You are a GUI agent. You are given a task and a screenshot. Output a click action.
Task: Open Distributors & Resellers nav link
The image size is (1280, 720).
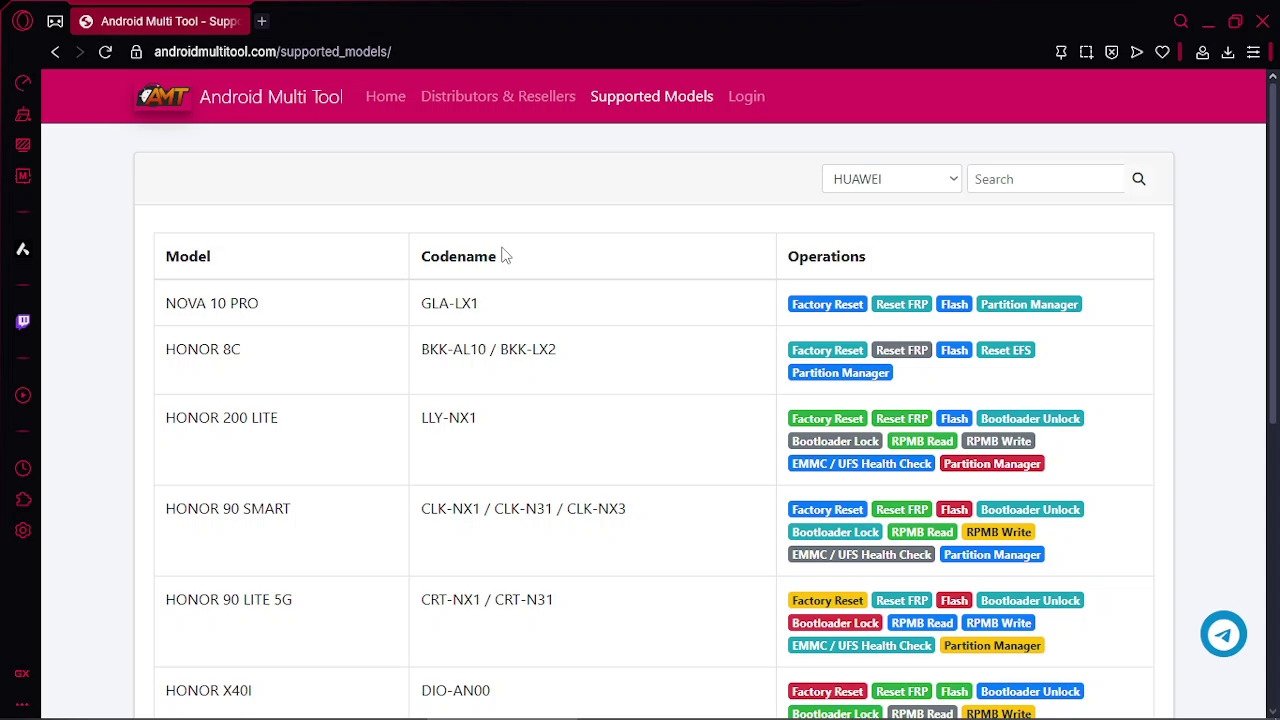coord(498,96)
